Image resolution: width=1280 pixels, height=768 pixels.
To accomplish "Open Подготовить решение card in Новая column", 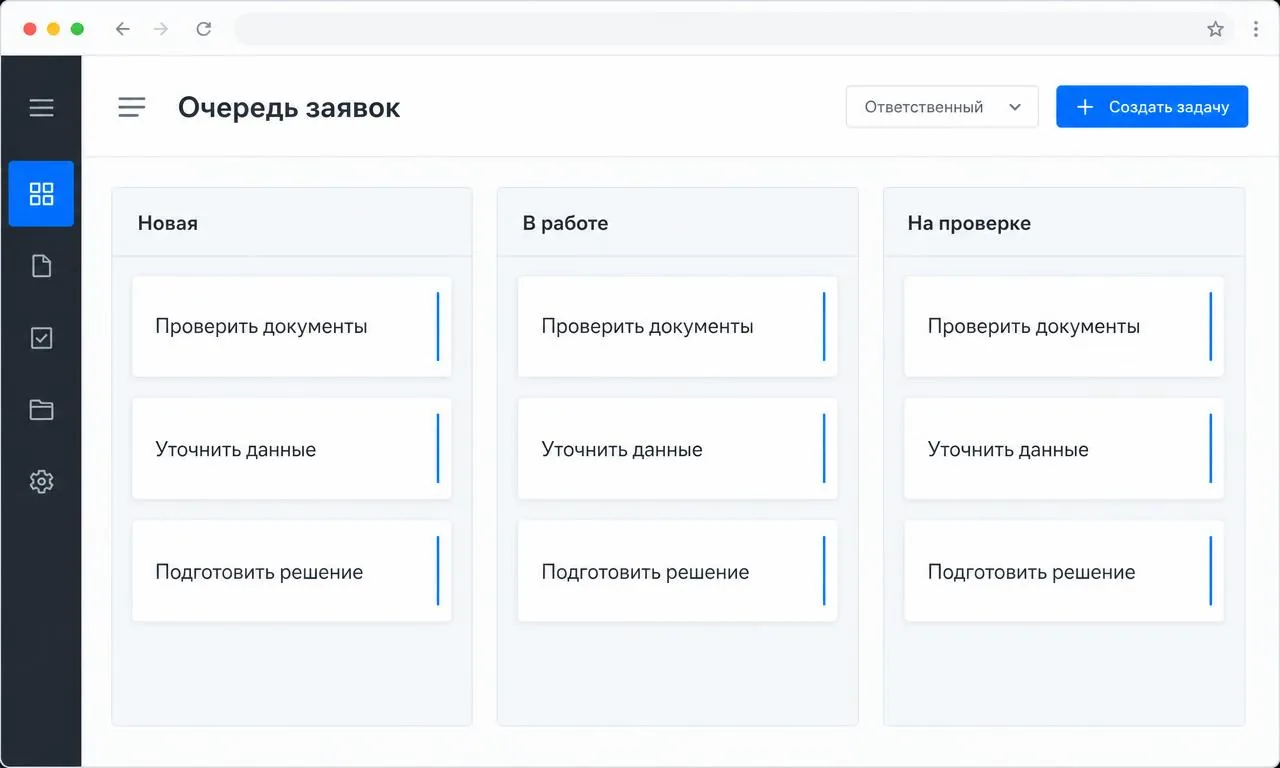I will [292, 571].
